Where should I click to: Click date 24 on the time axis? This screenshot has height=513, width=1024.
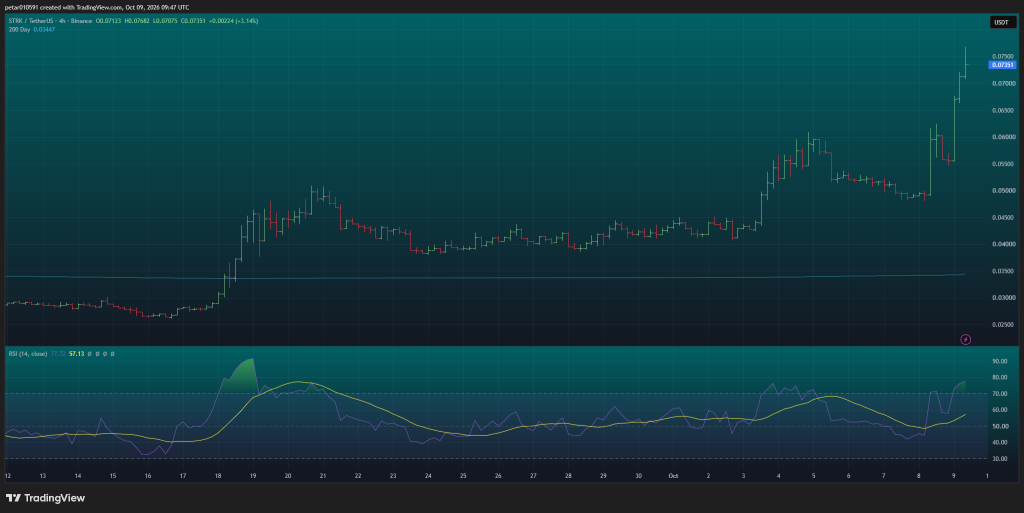point(428,476)
